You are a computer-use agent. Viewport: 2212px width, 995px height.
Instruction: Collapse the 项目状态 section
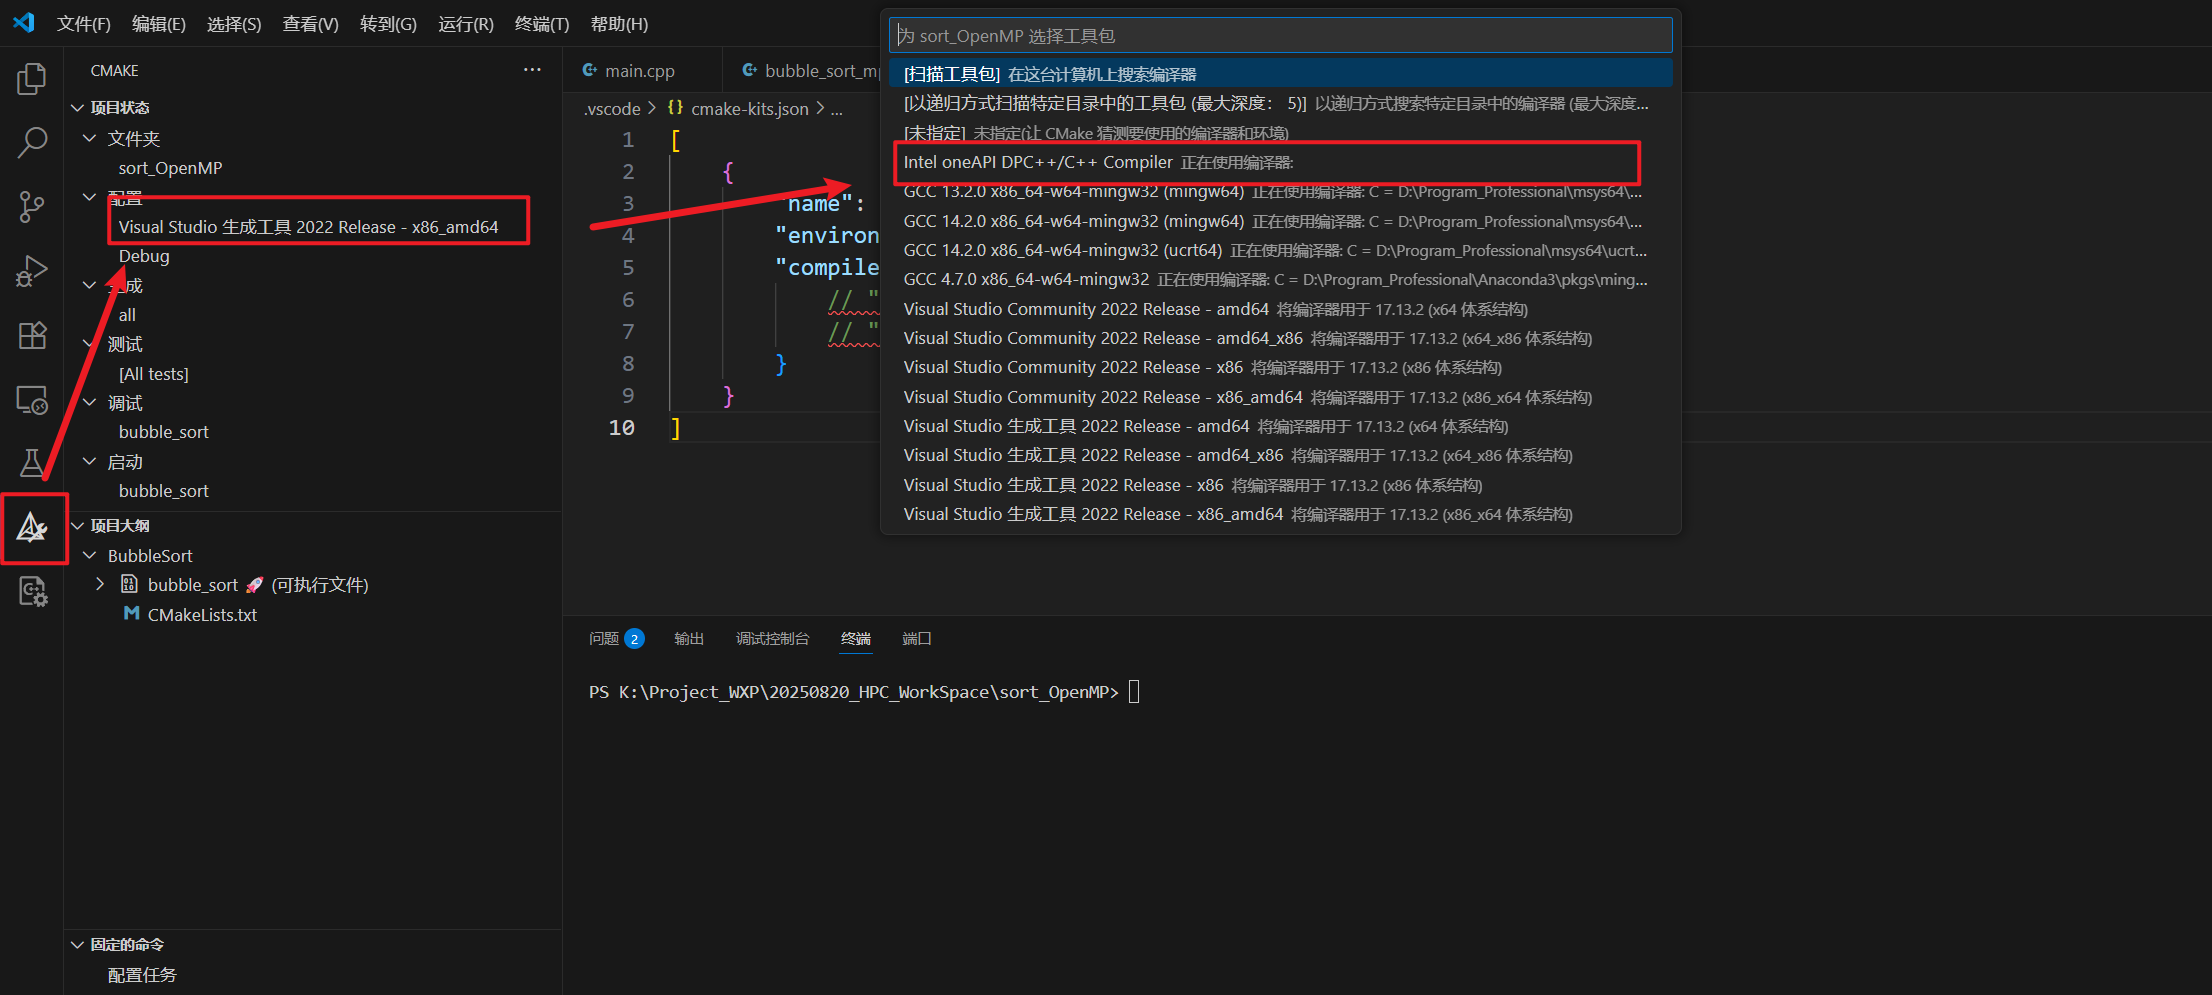click(x=78, y=107)
